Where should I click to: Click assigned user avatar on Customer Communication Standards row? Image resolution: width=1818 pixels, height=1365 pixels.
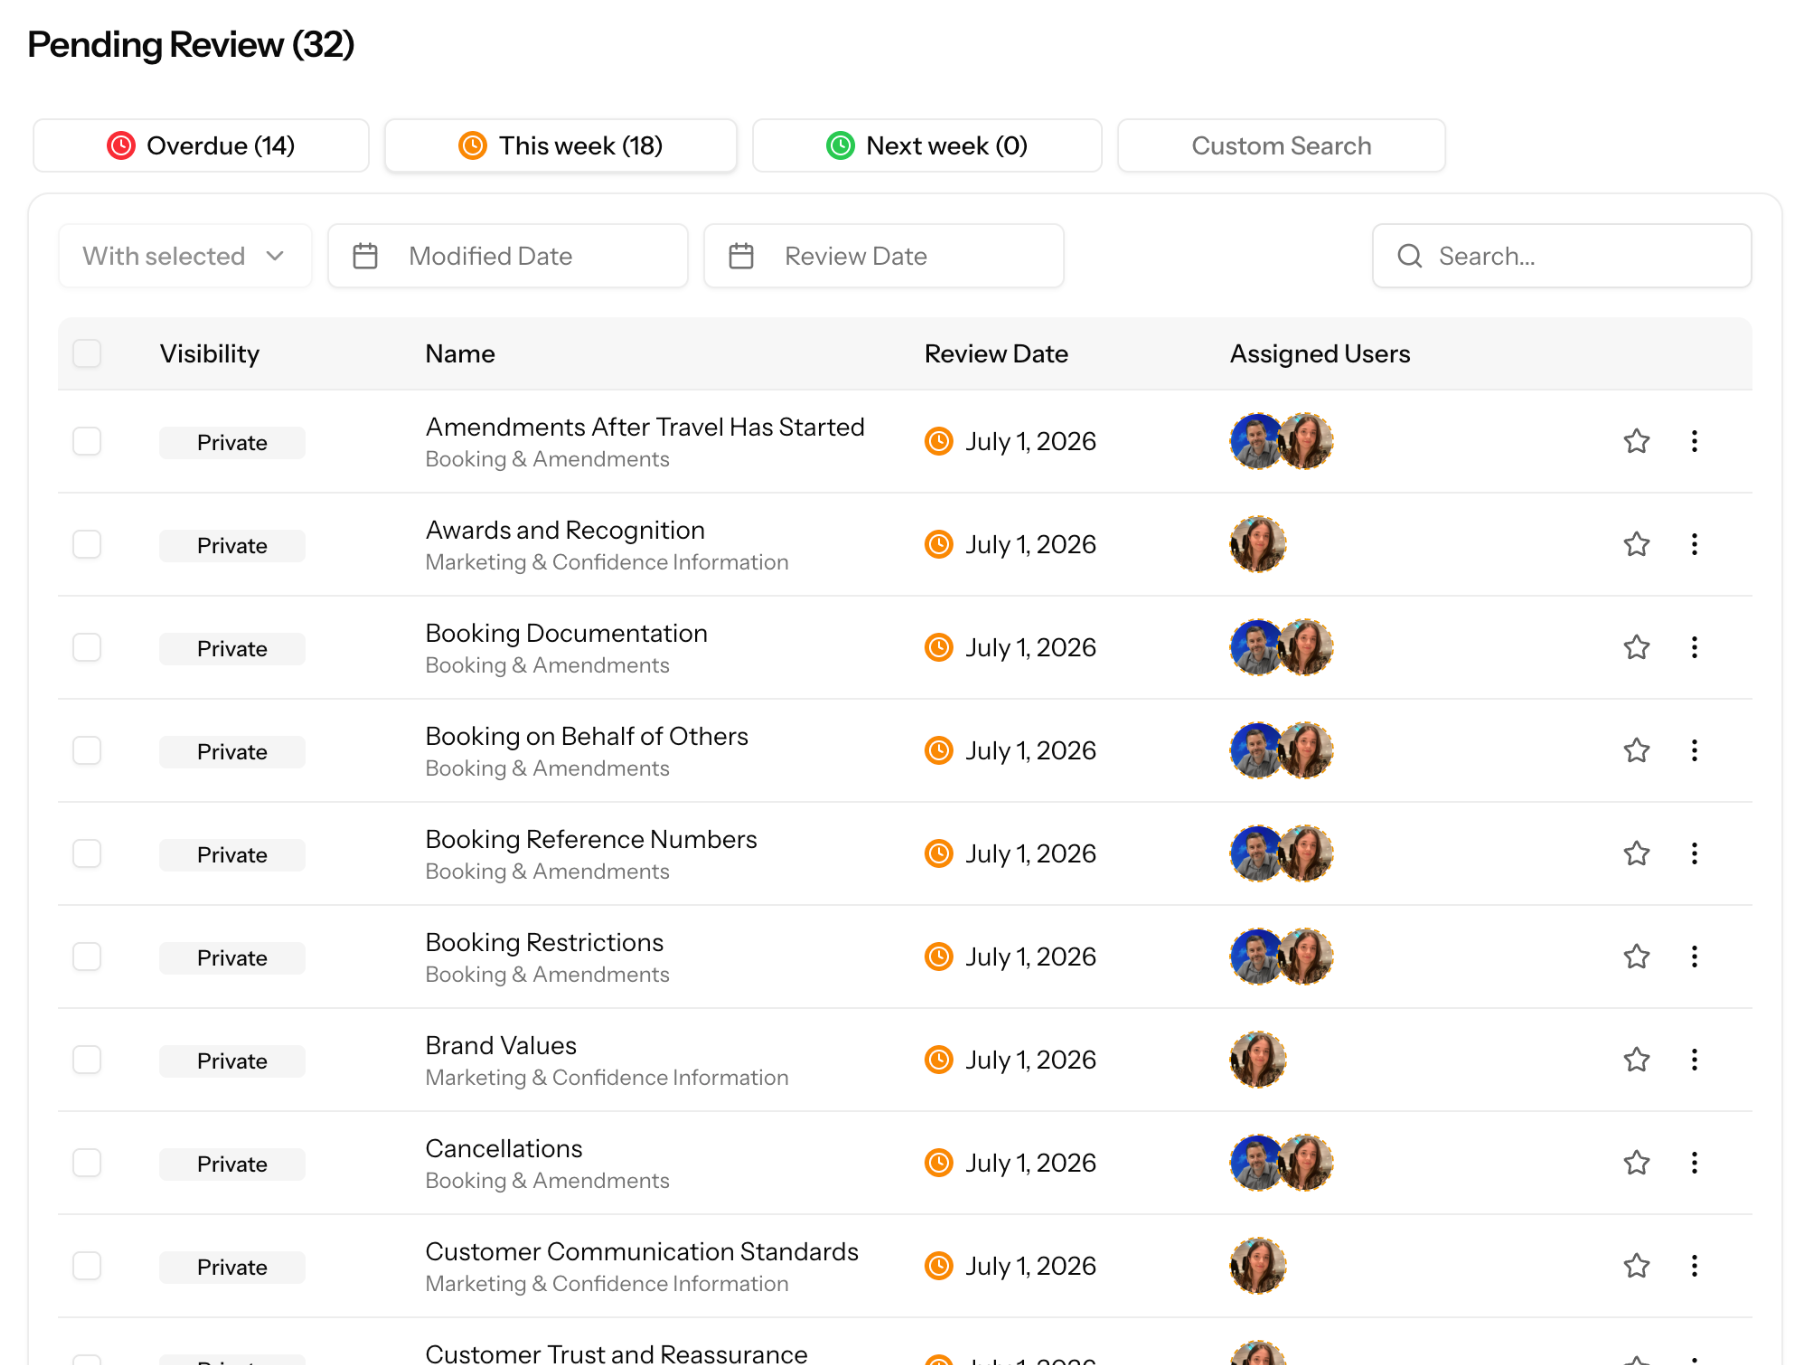(x=1258, y=1266)
